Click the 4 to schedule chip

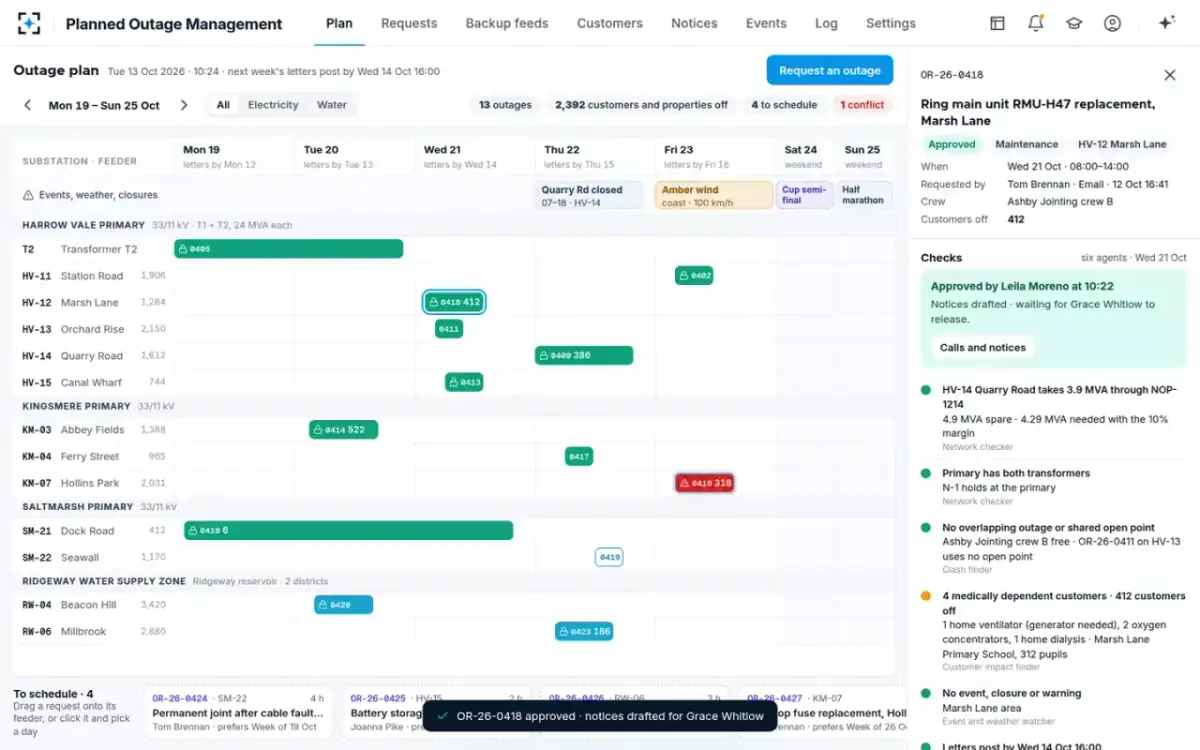point(784,105)
